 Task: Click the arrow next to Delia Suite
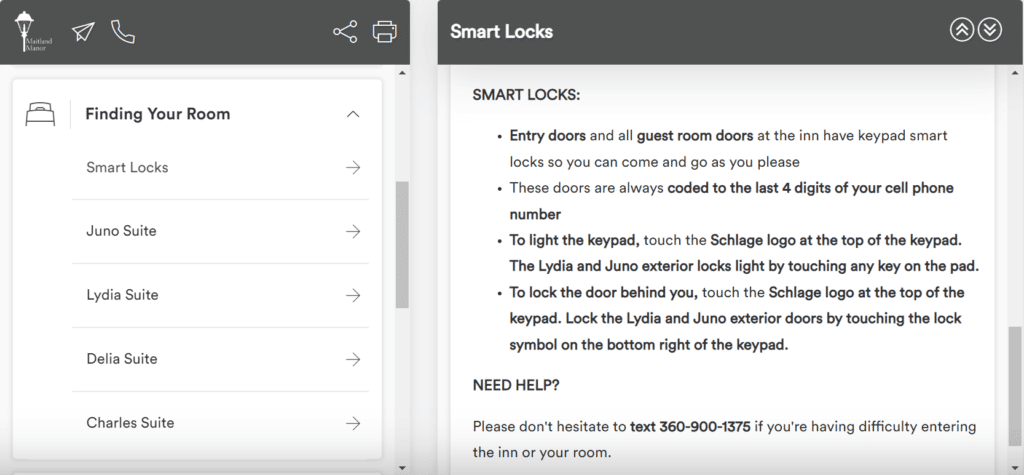tap(353, 359)
